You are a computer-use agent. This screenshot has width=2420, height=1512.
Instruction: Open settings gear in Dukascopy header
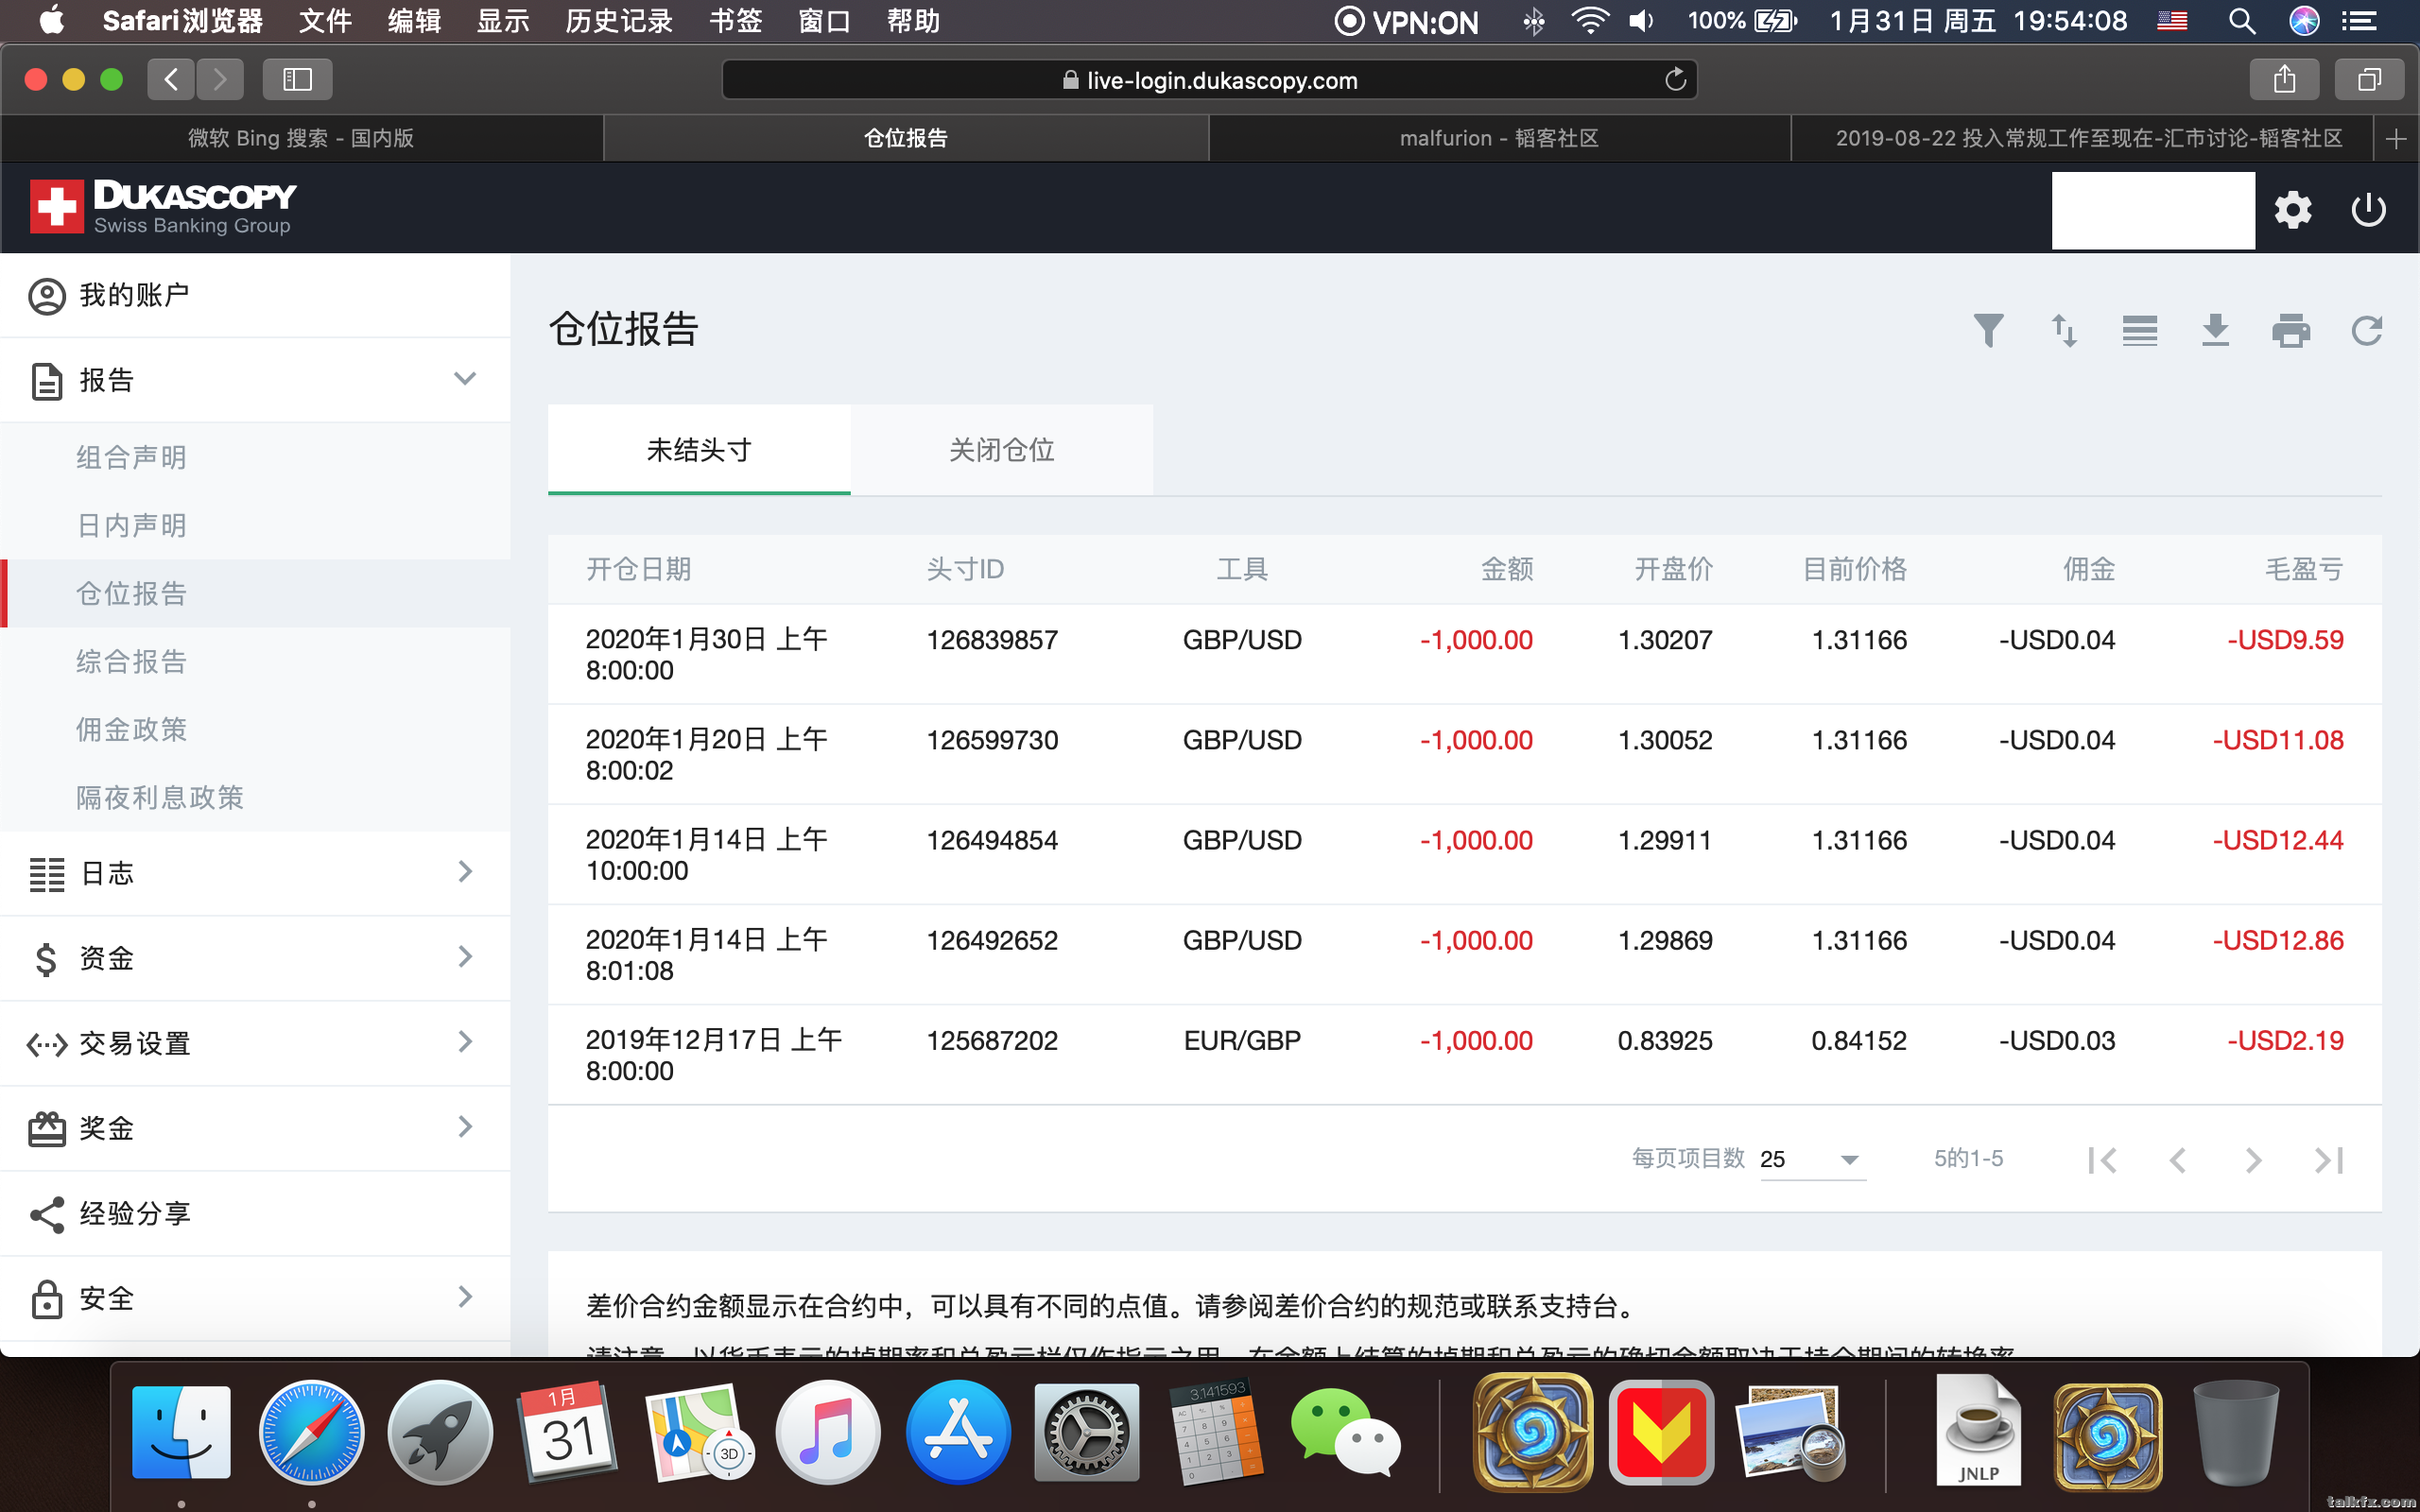click(2292, 210)
